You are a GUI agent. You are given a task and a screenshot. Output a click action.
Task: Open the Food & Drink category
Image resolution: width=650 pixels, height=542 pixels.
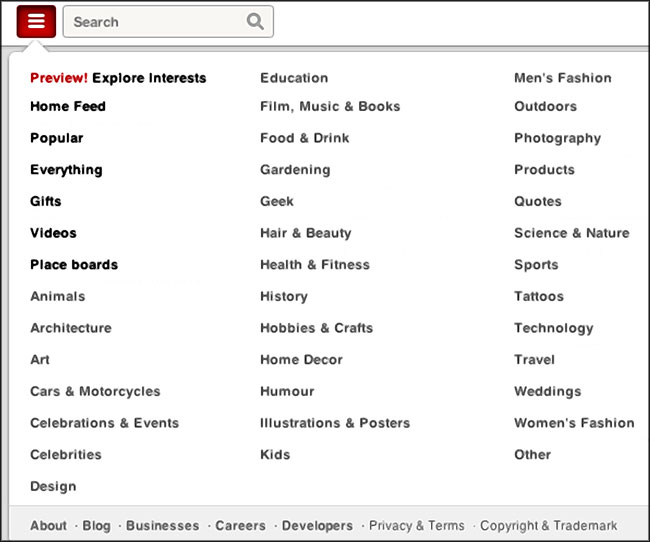pyautogui.click(x=305, y=138)
